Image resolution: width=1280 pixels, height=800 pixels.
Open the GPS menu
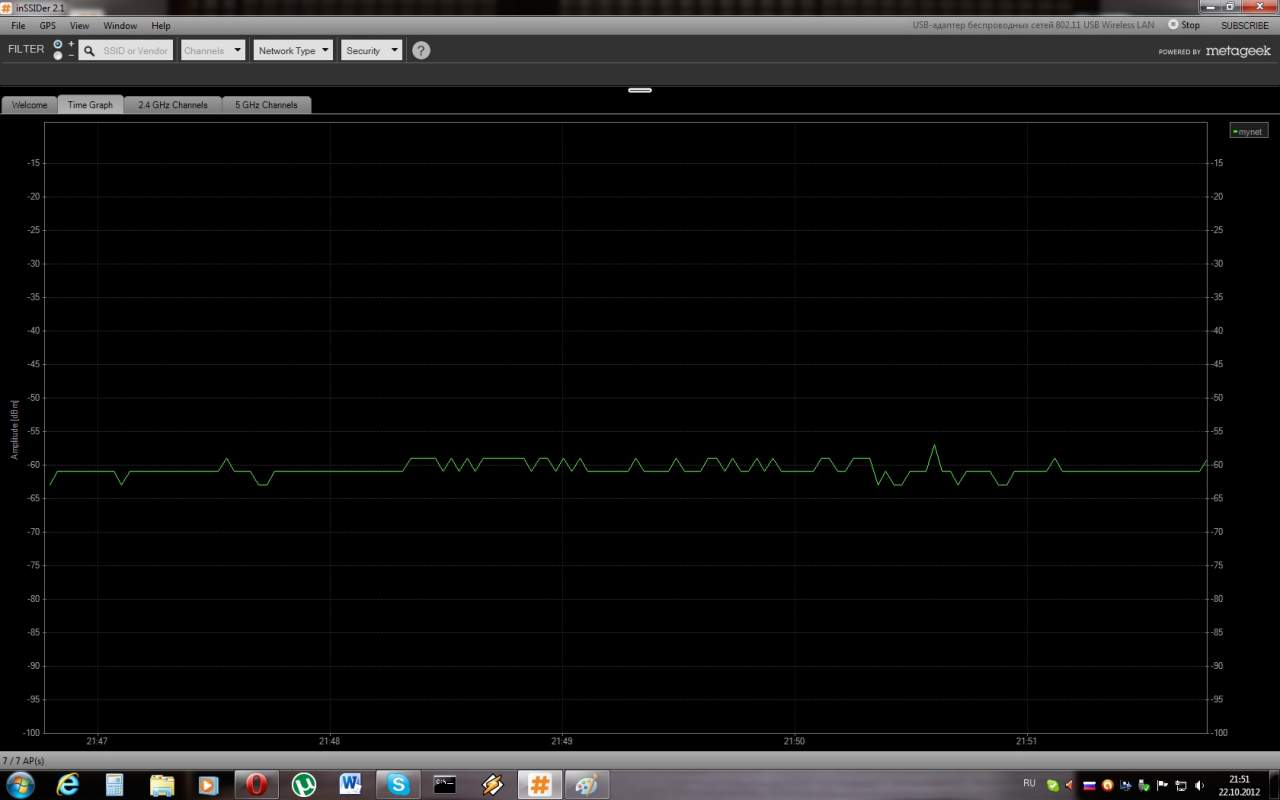pyautogui.click(x=48, y=25)
